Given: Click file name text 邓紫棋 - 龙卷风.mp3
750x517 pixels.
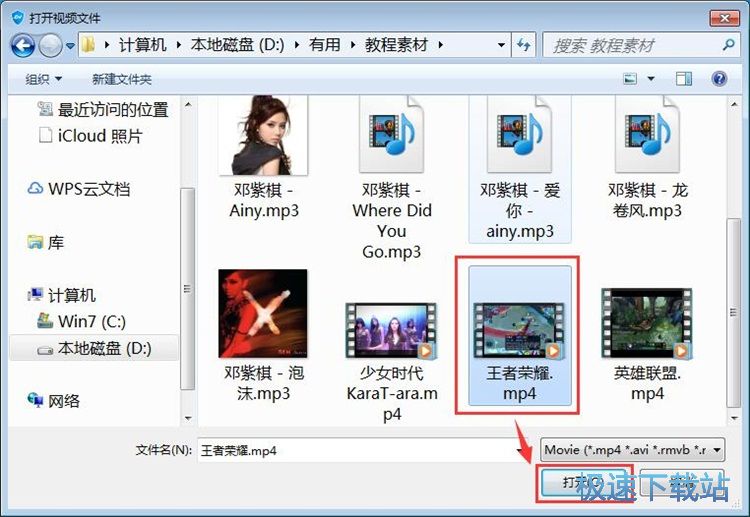Looking at the screenshot, I should point(647,200).
